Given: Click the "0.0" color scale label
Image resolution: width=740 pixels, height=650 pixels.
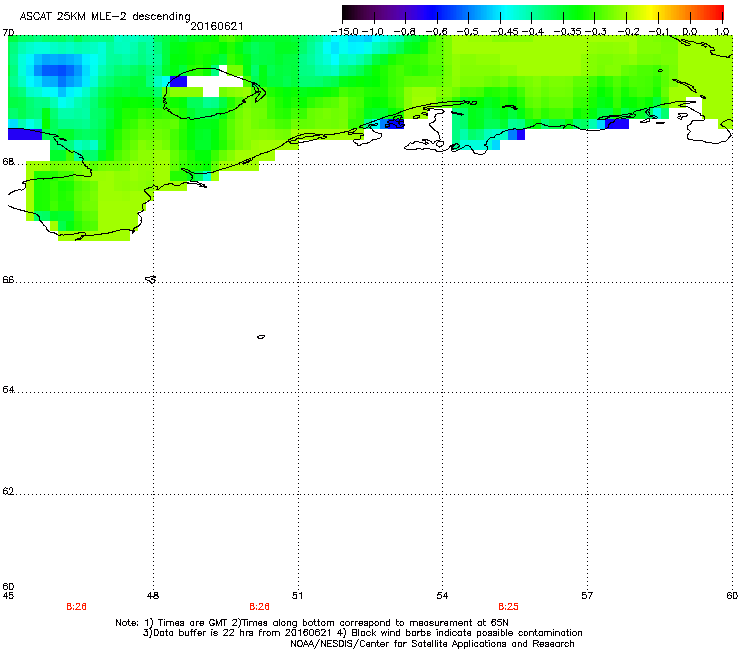Looking at the screenshot, I should [x=690, y=32].
